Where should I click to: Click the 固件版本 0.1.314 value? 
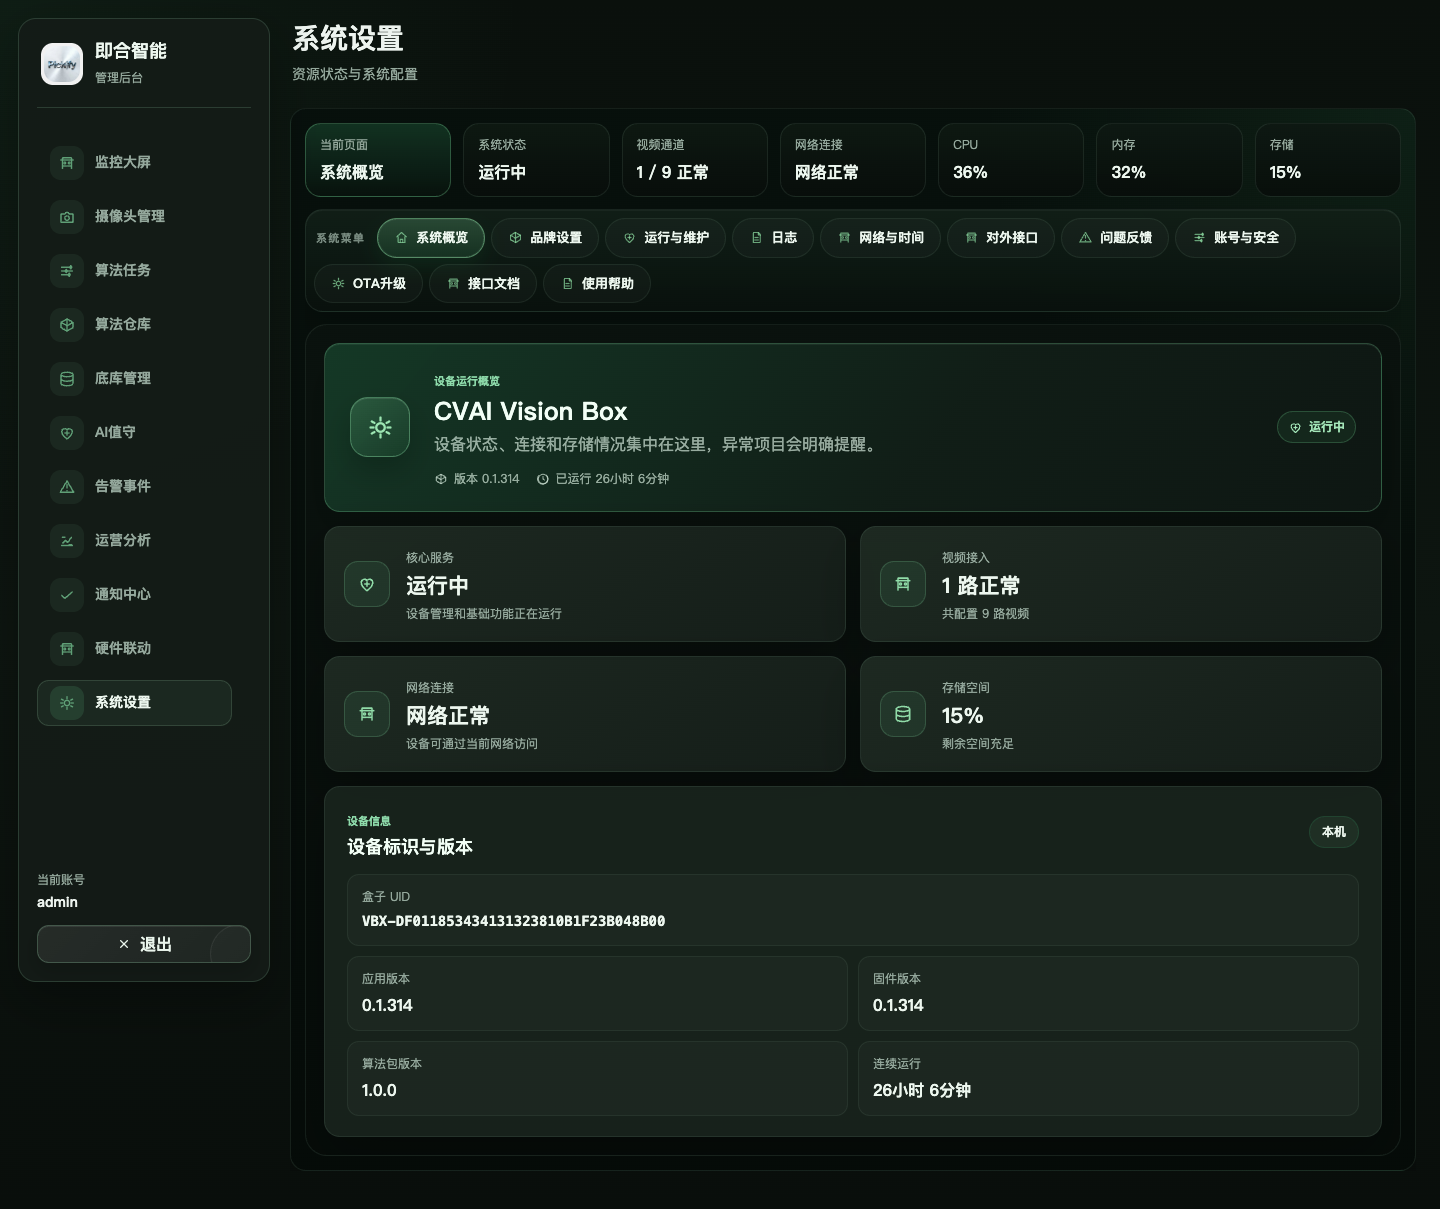(x=898, y=1005)
